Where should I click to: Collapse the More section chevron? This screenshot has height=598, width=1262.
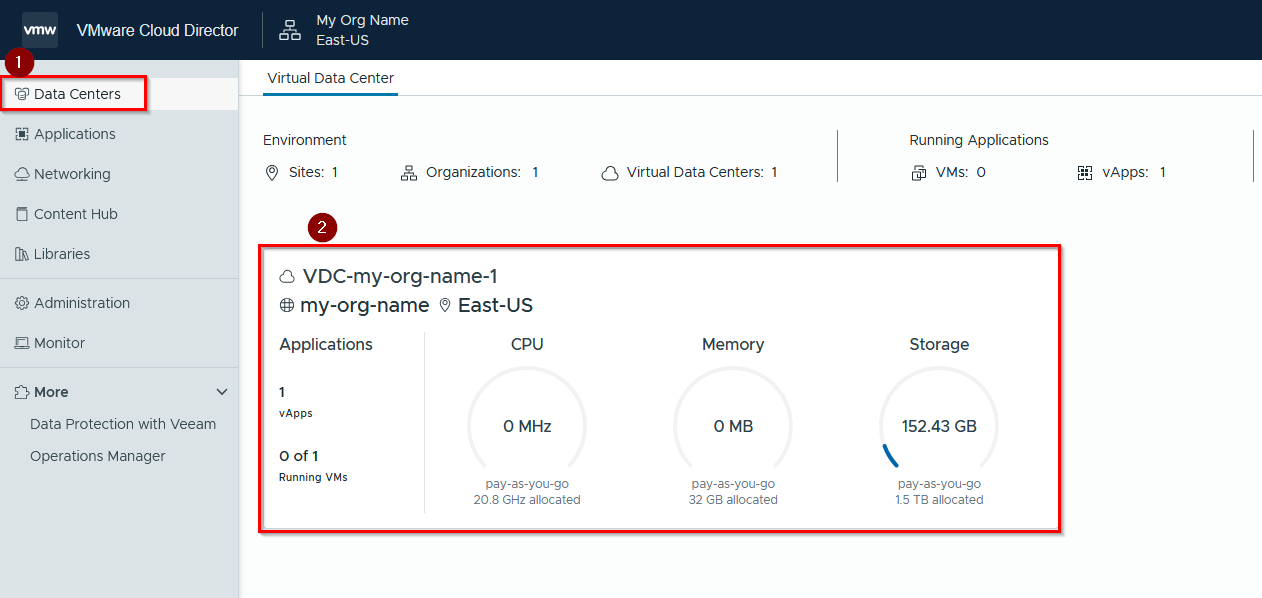tap(222, 392)
